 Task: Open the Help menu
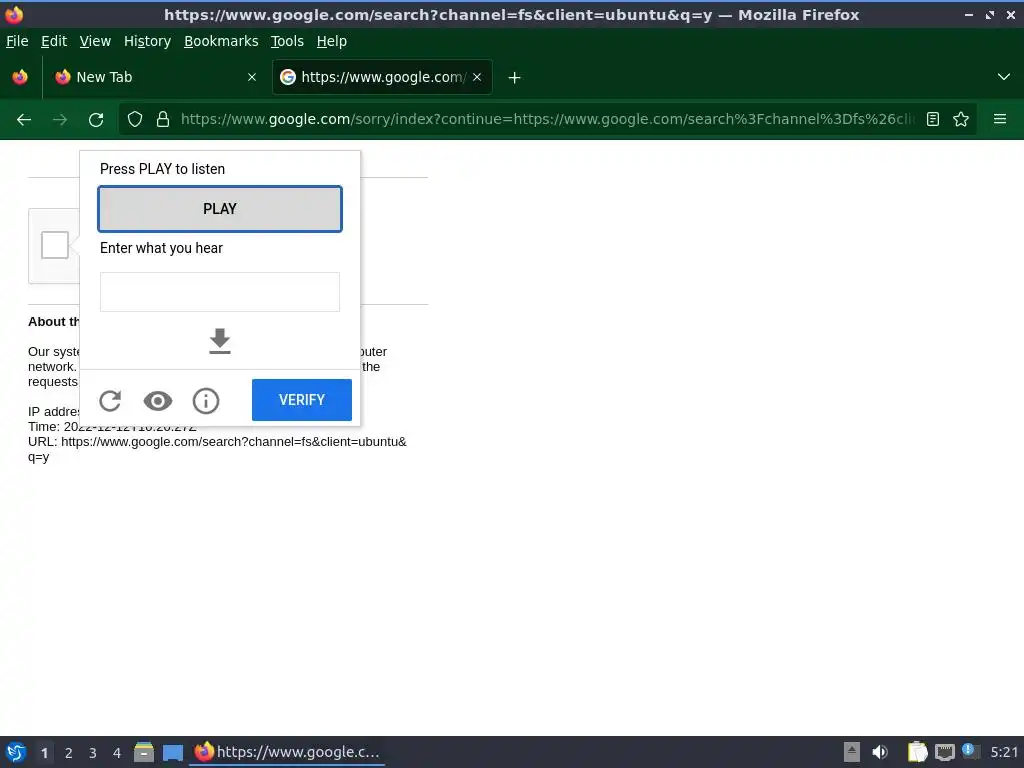click(x=332, y=41)
